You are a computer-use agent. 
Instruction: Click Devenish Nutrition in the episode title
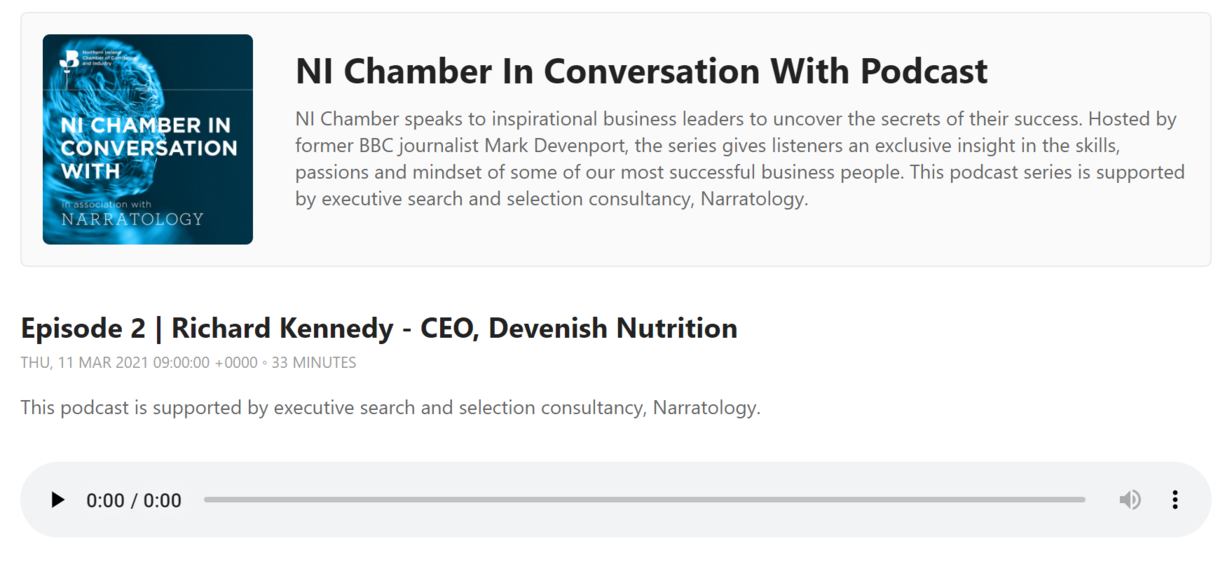[x=613, y=328]
